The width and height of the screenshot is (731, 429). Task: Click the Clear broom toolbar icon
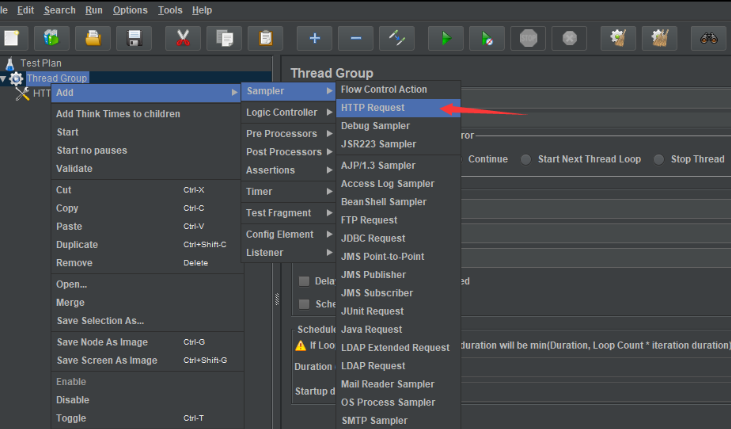[x=618, y=38]
